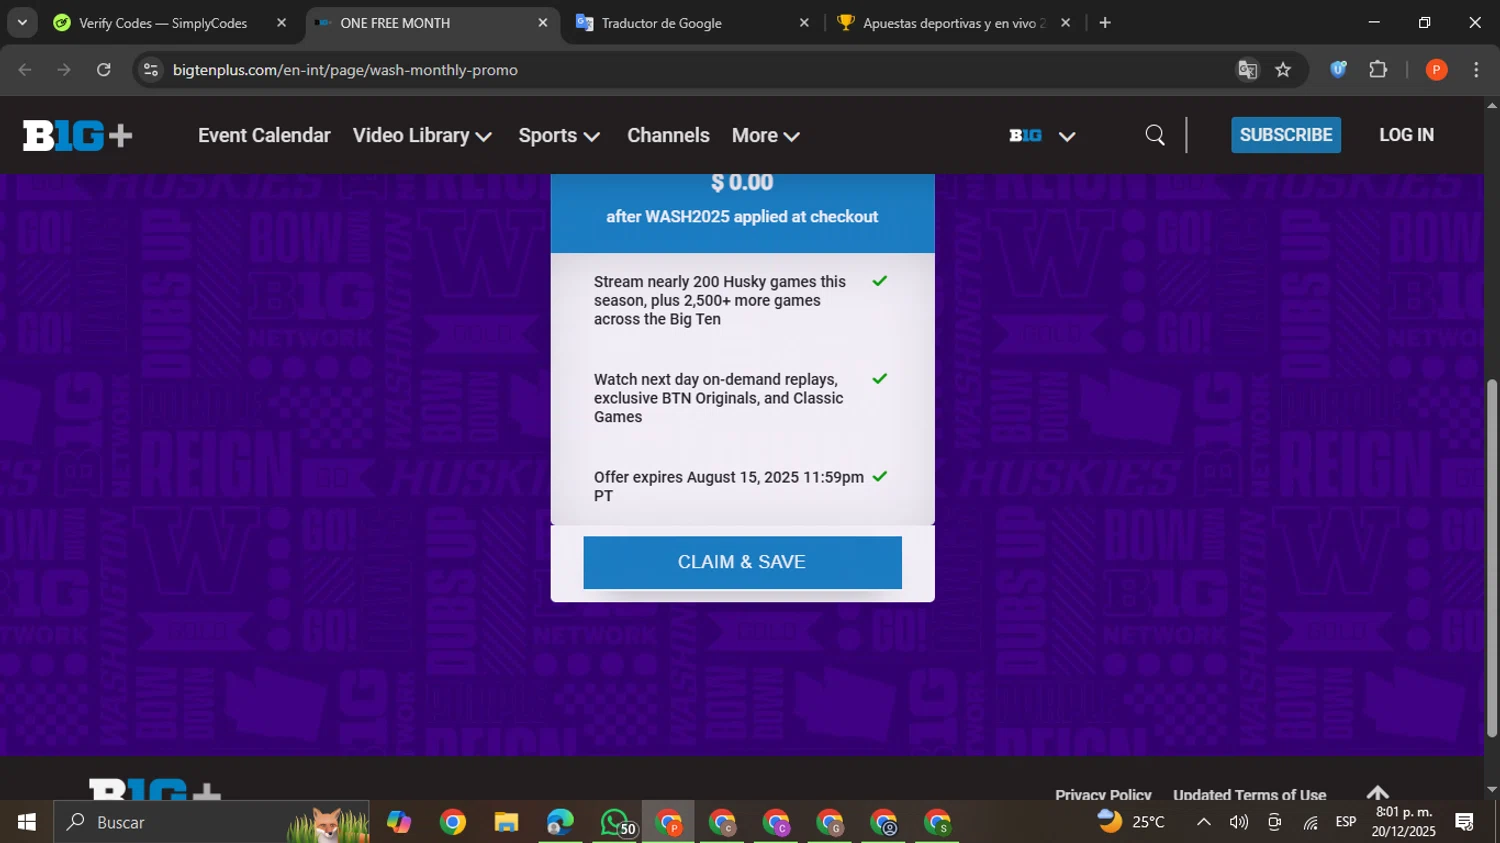Click the scroll-to-top arrow in footer
The width and height of the screenshot is (1500, 843).
pos(1377,793)
